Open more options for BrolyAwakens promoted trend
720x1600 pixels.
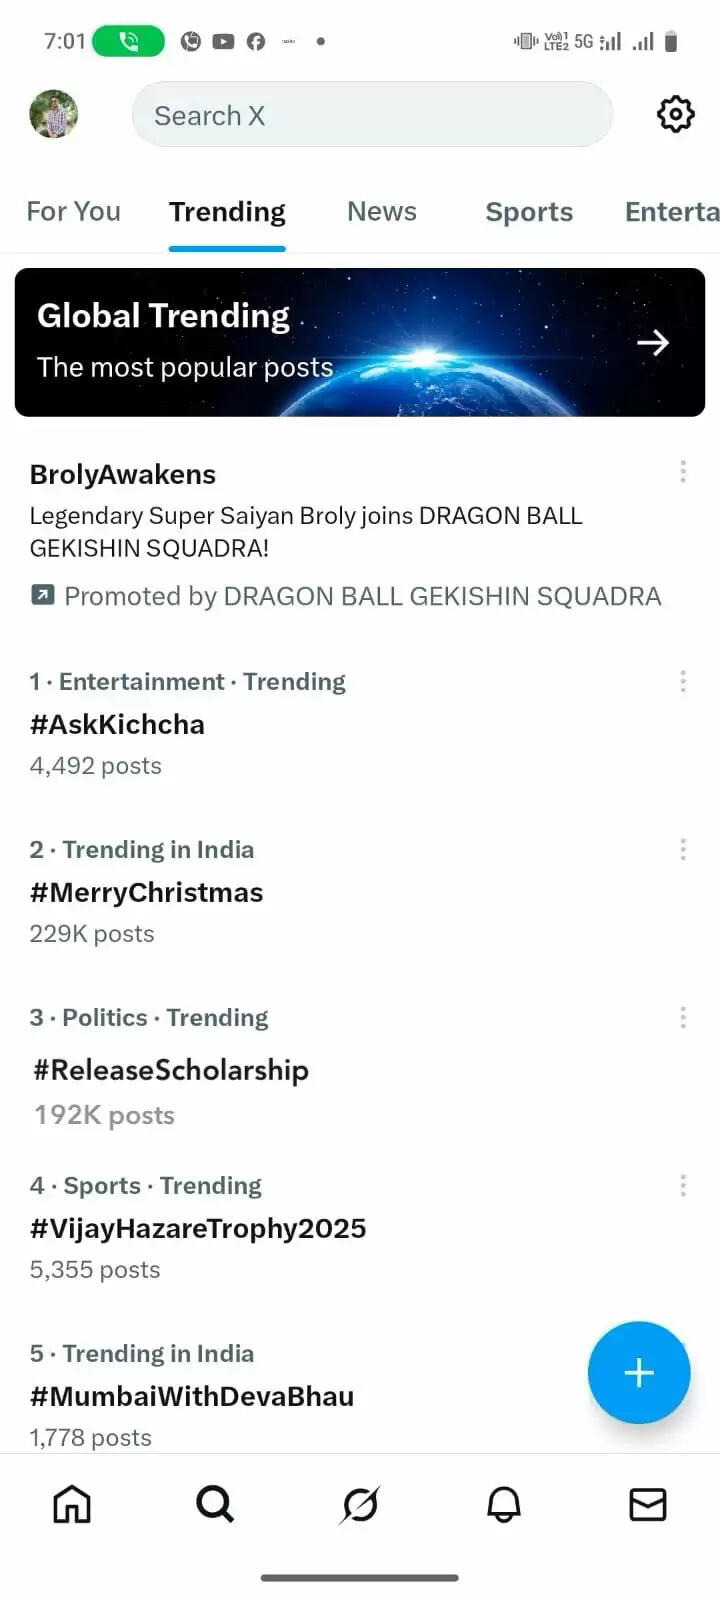[x=683, y=472]
